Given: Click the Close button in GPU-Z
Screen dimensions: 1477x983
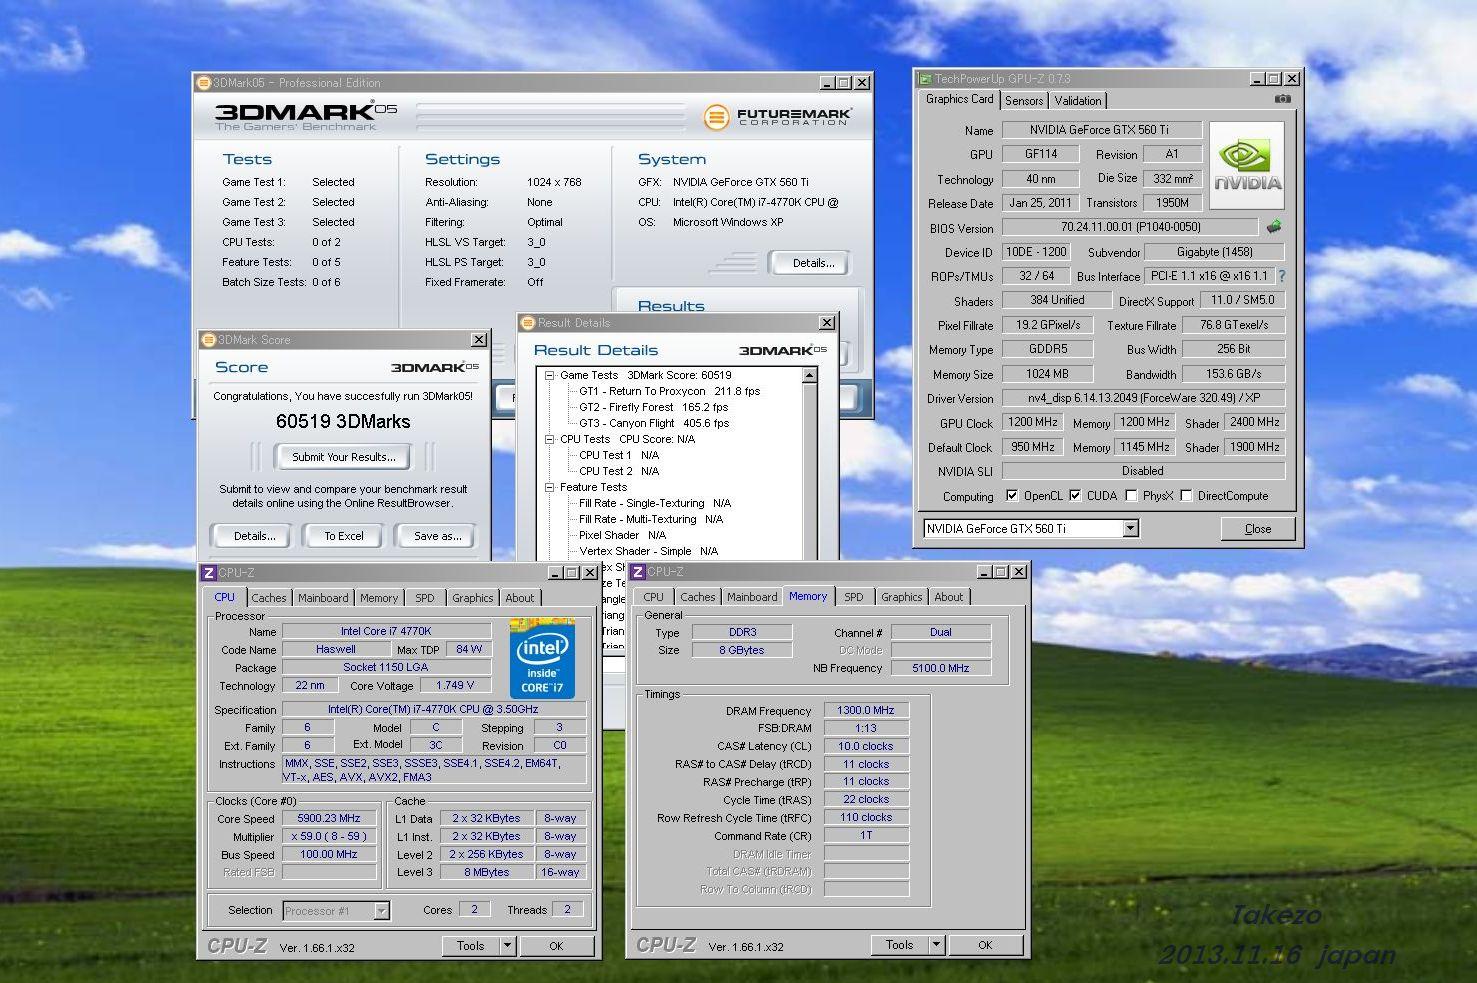Looking at the screenshot, I should click(1258, 529).
